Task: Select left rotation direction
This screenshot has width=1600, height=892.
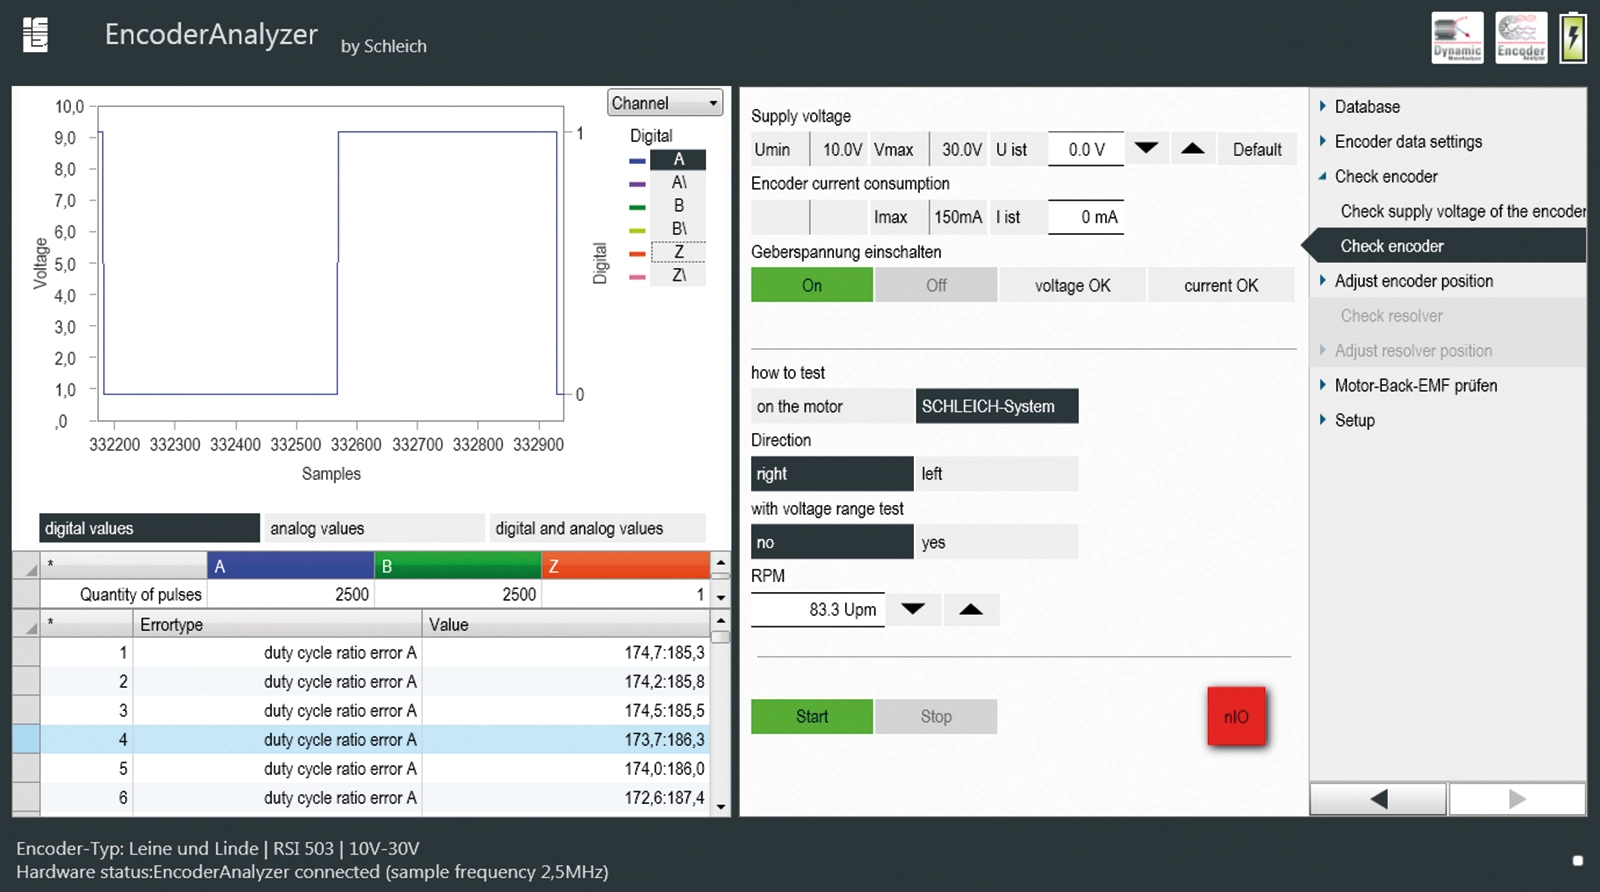Action: coord(996,474)
